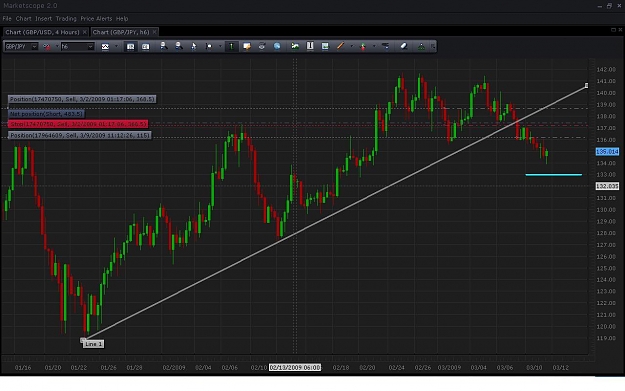Screen dimensions: 625x391
Task: Click the 03/10 date on time axis
Action: [534, 367]
